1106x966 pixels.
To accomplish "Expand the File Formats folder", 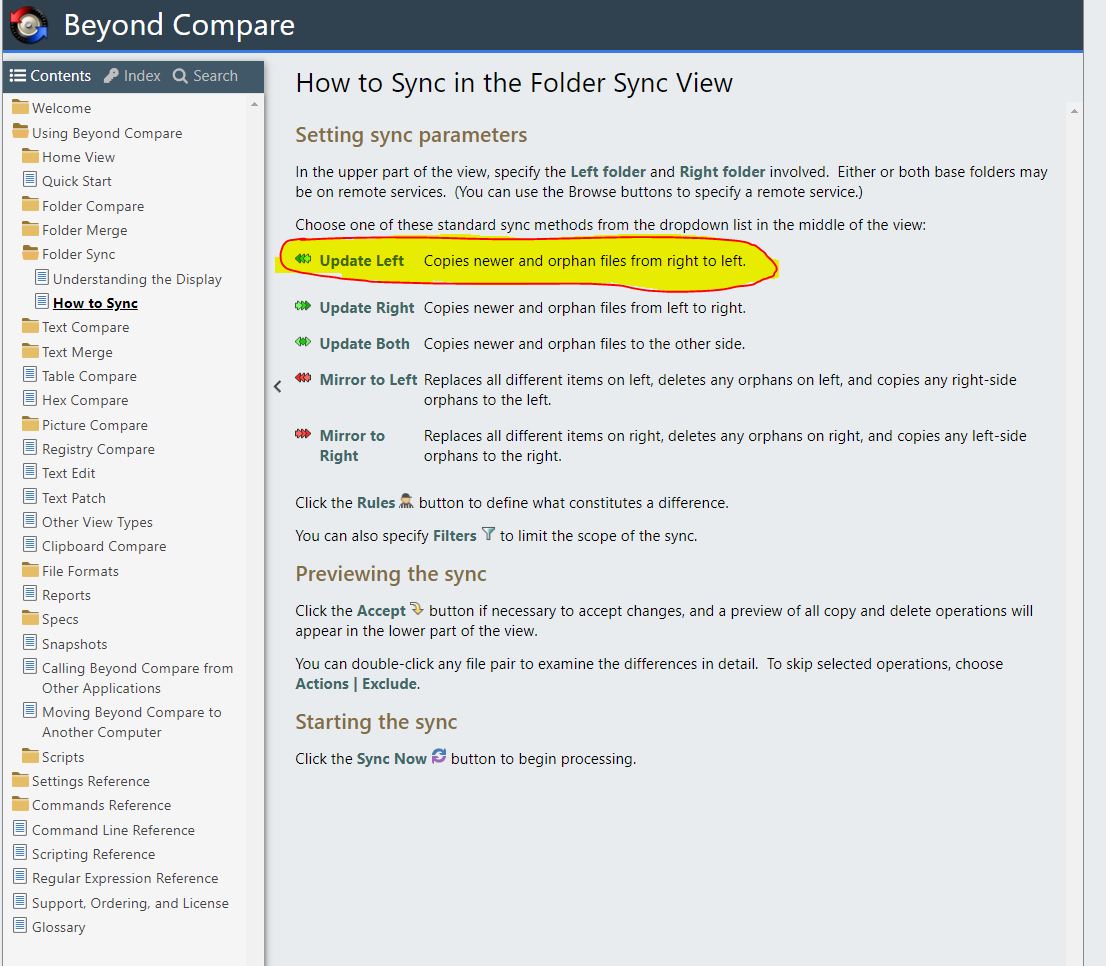I will (71, 570).
